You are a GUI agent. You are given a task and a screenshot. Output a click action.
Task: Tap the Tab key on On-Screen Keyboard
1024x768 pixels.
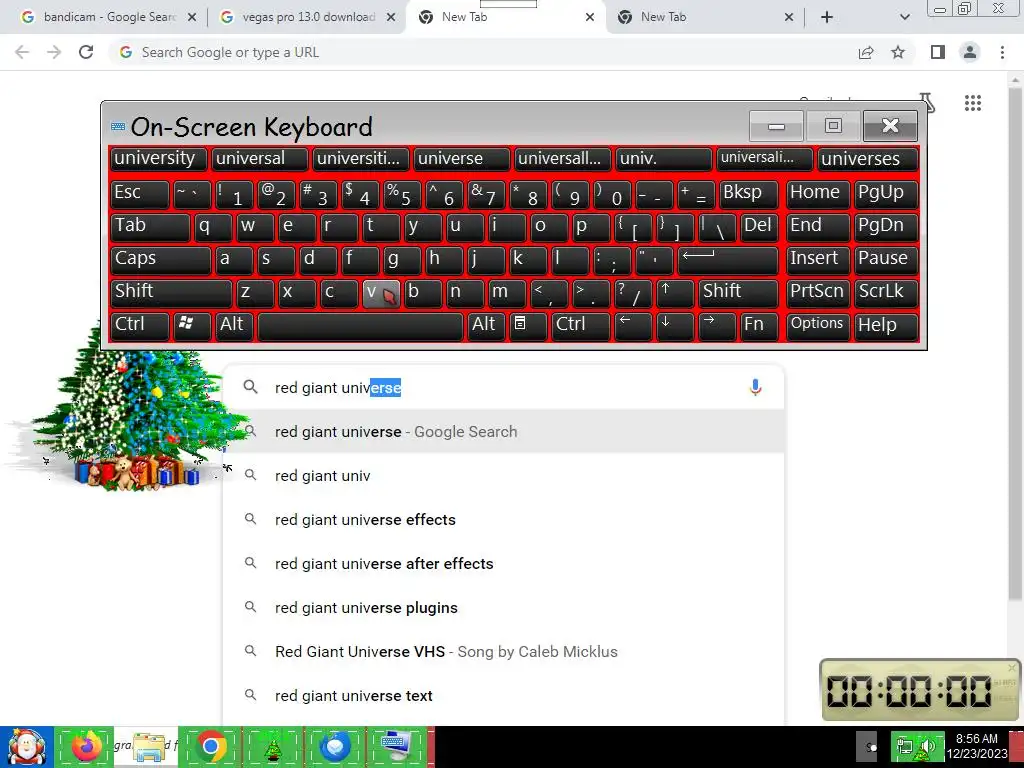click(150, 226)
